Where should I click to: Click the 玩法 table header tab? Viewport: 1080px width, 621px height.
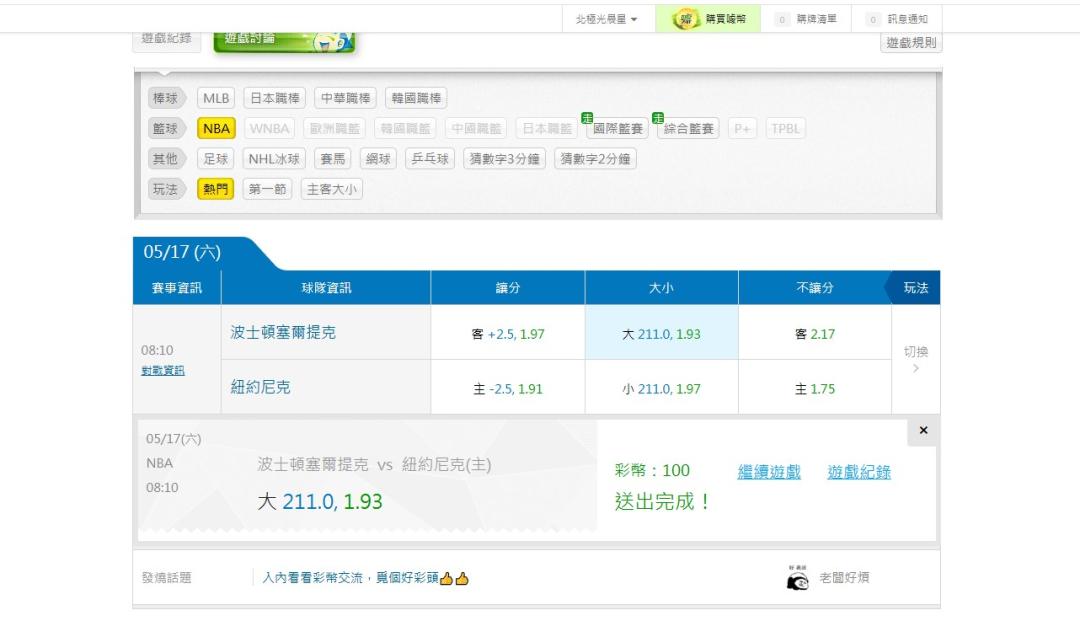coord(915,288)
